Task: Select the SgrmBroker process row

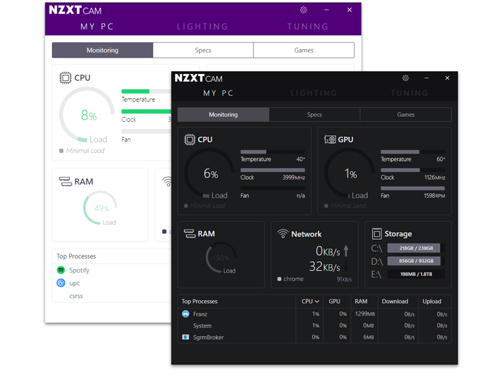Action: [314, 337]
